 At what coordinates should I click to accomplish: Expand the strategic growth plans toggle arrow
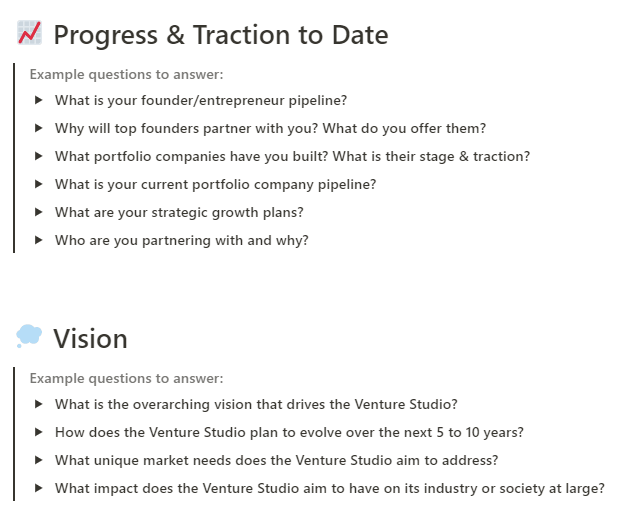coord(39,212)
